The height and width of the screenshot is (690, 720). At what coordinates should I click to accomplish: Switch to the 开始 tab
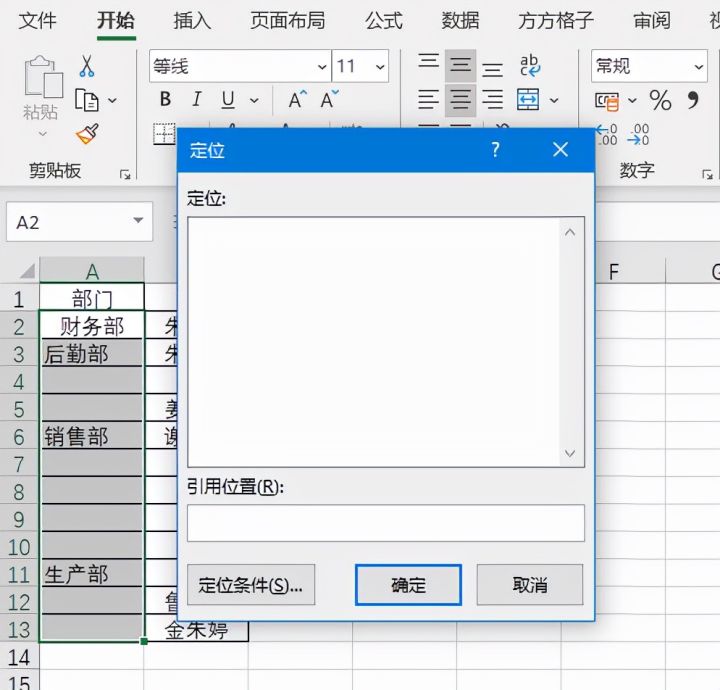116,21
